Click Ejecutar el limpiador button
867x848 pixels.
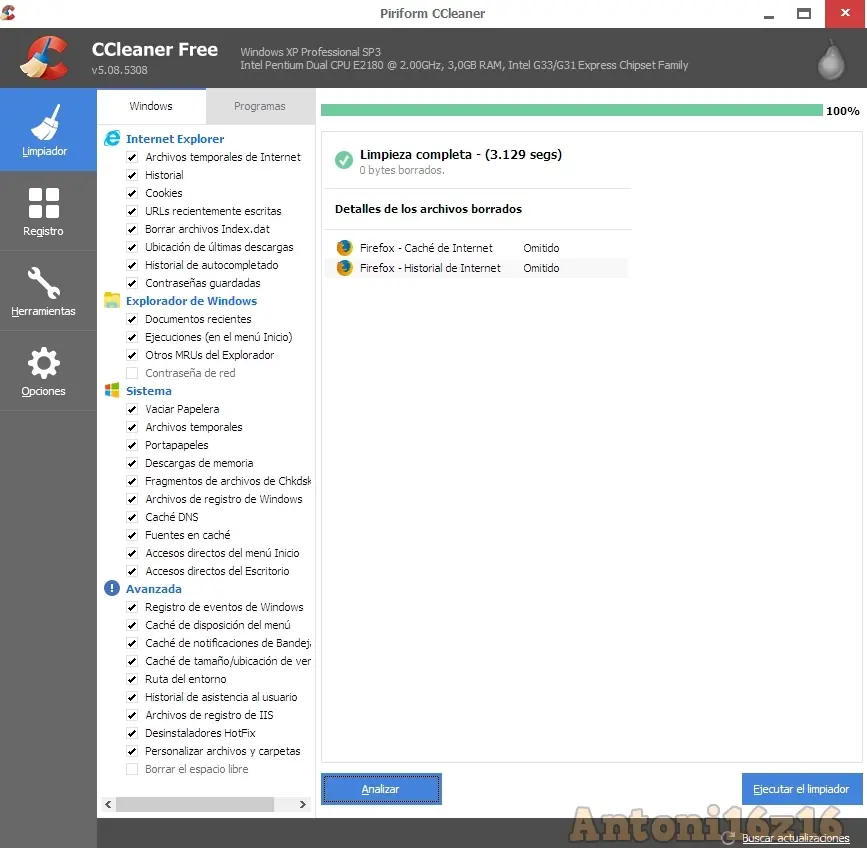[x=802, y=789]
